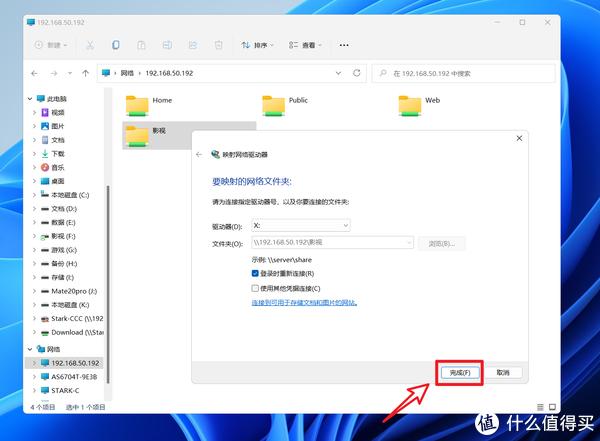
Task: Select the Web shared folder
Action: pyautogui.click(x=420, y=105)
